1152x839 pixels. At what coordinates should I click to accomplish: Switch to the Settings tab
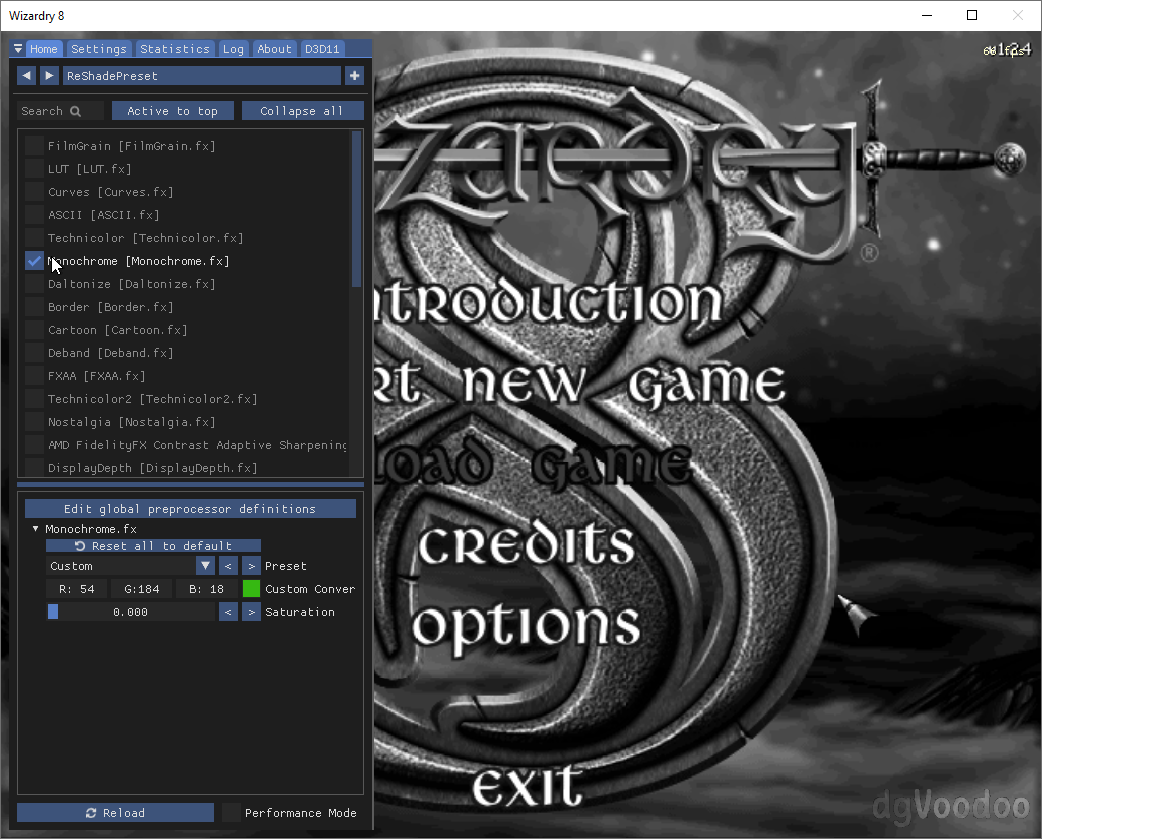tap(98, 48)
